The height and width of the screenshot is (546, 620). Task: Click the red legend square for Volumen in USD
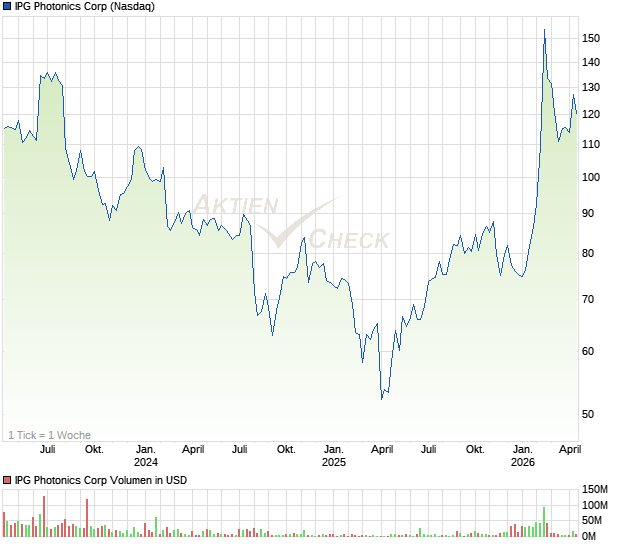point(7,480)
